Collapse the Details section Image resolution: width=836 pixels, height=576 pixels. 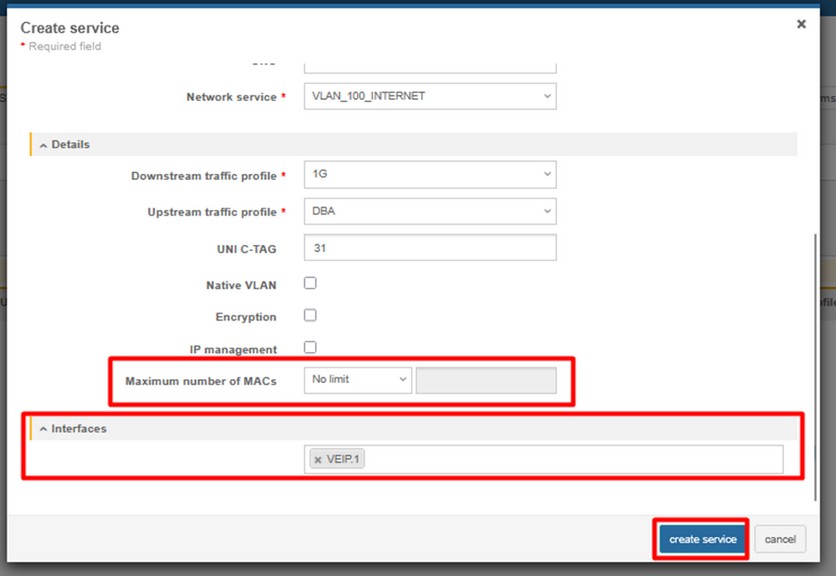(x=70, y=144)
